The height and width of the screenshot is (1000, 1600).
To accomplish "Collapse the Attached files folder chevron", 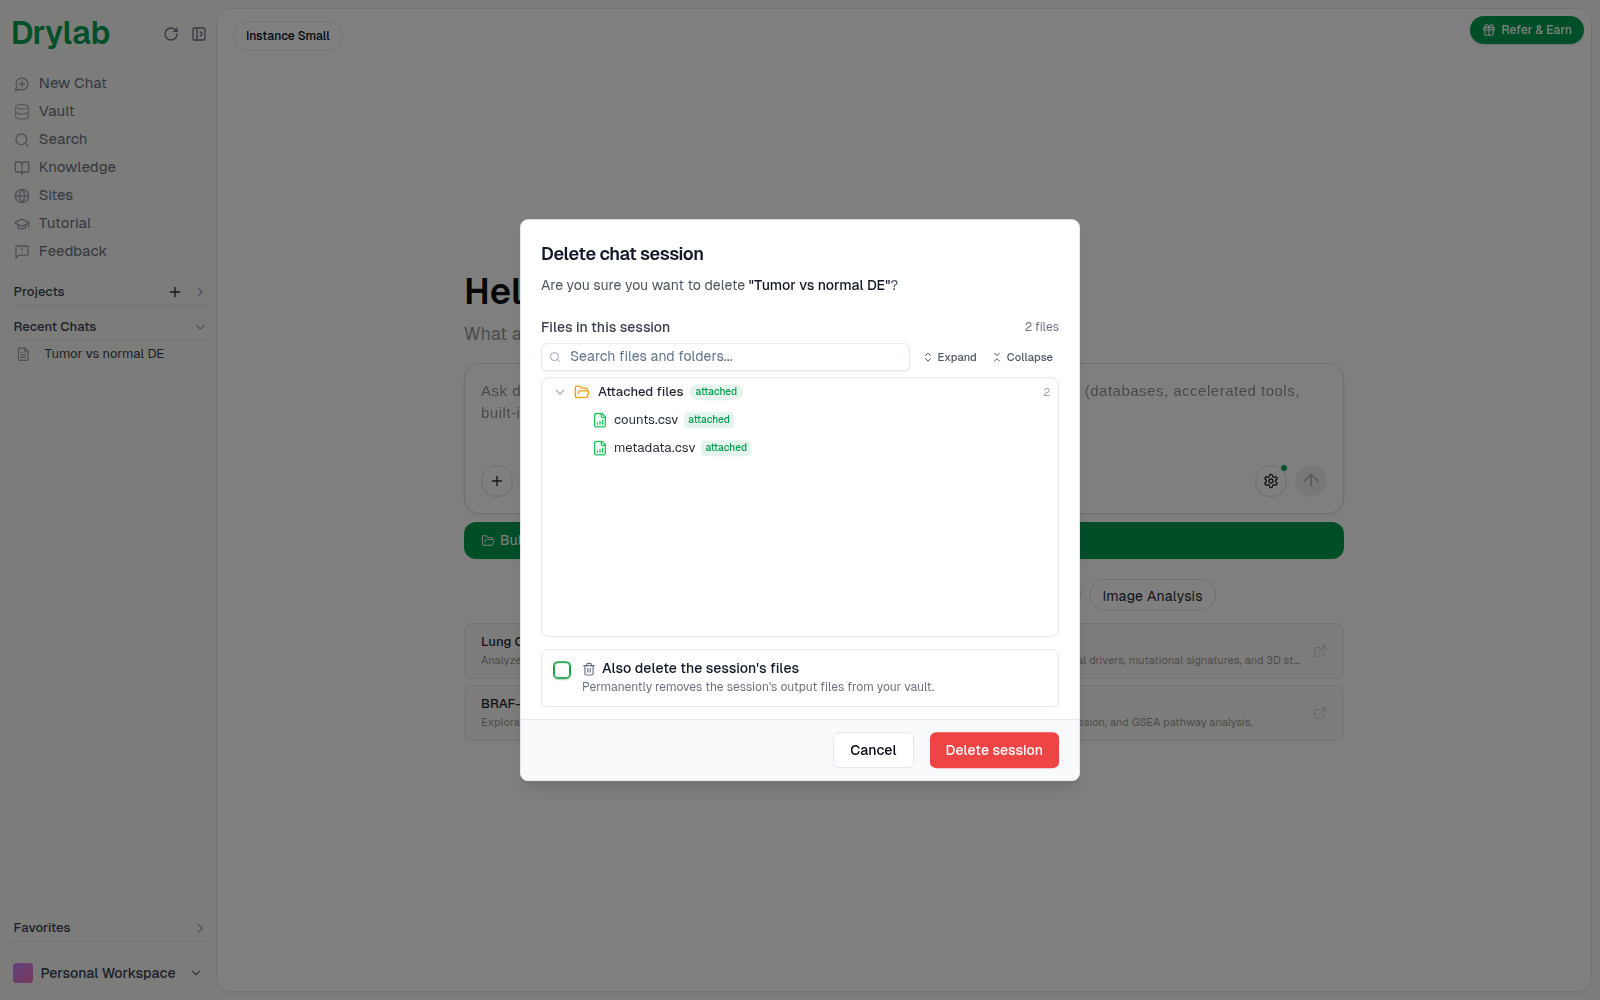I will click(x=560, y=392).
